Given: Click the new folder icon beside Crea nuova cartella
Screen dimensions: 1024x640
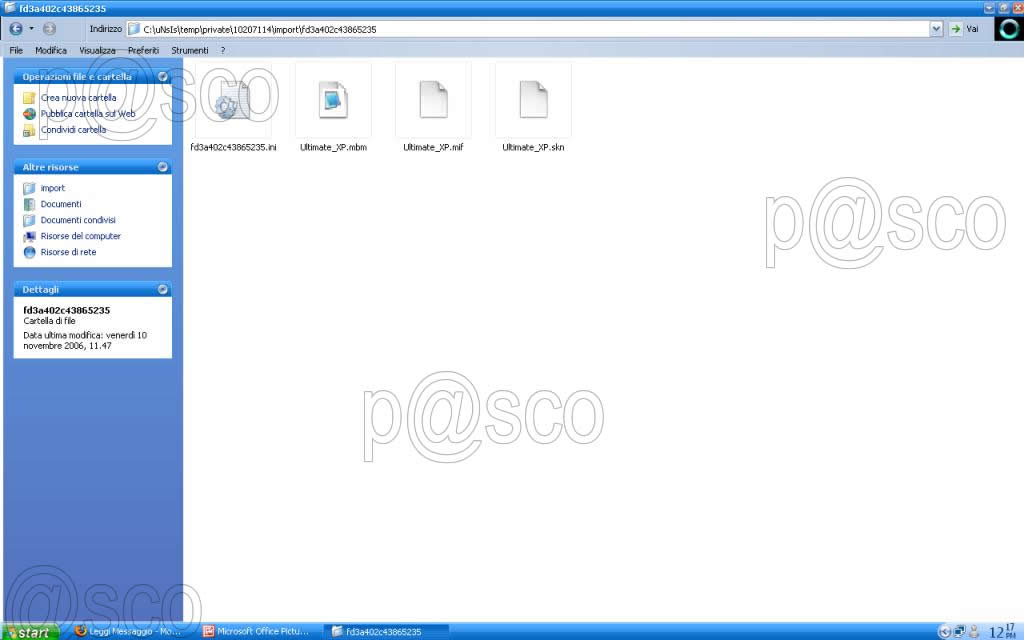Looking at the screenshot, I should pos(29,98).
